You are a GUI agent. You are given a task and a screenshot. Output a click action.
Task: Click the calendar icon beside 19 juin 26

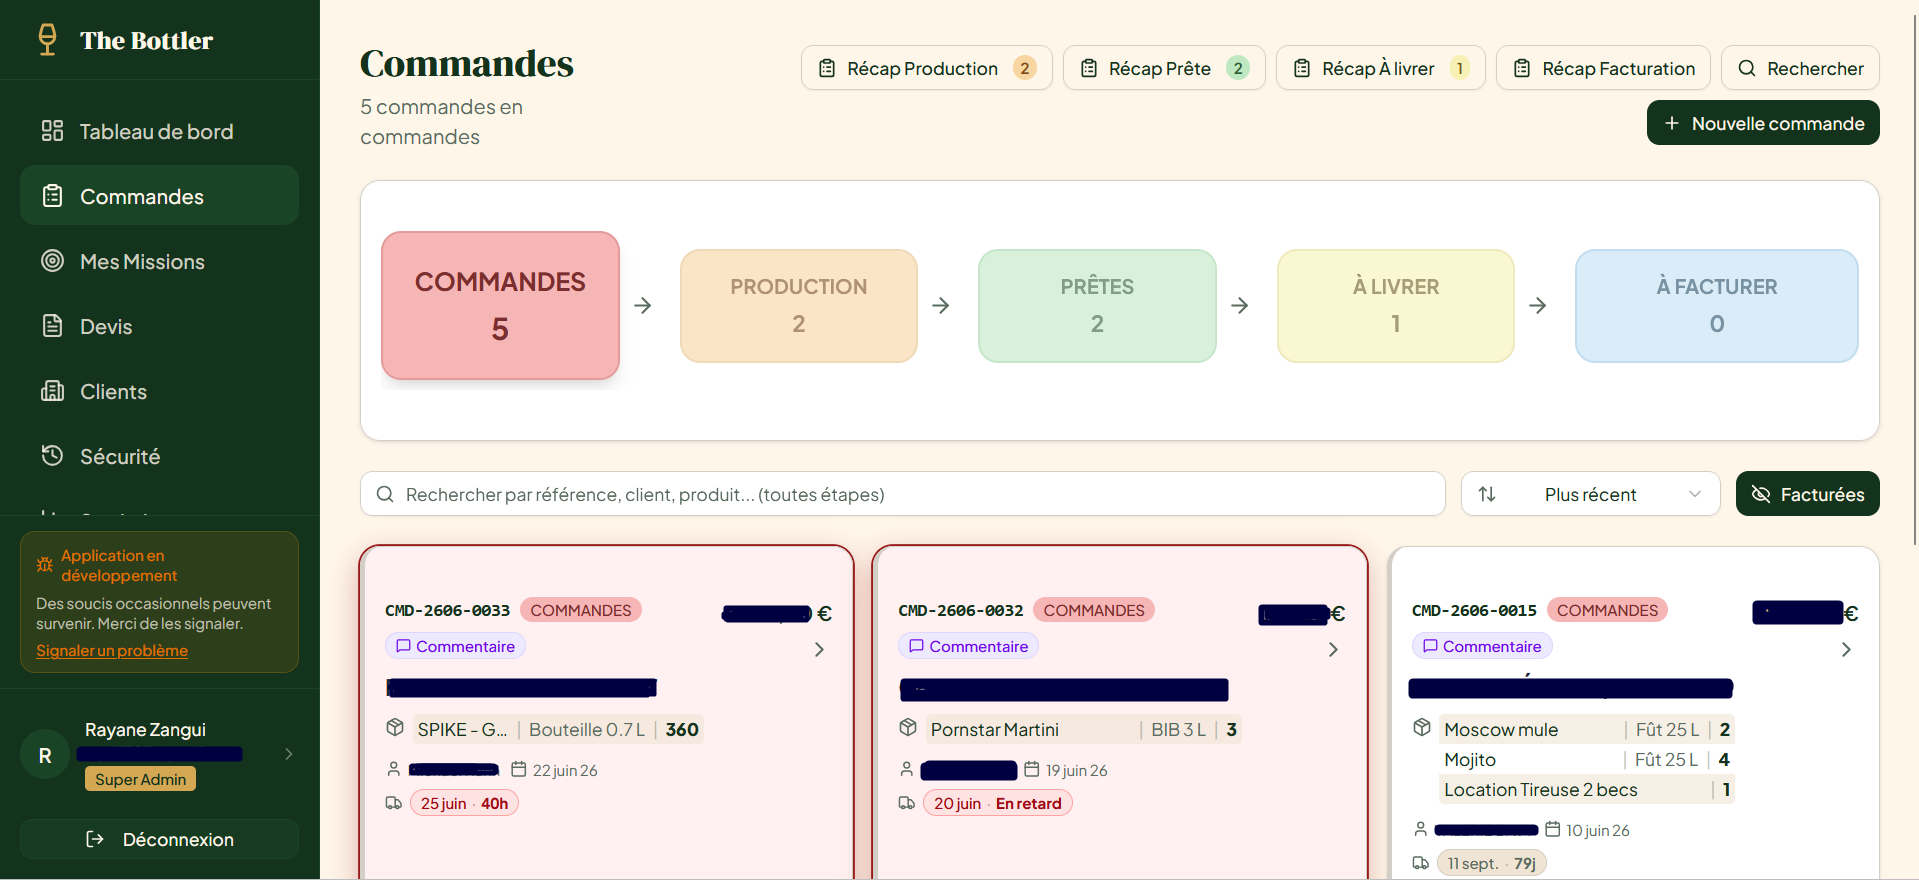pos(1032,769)
